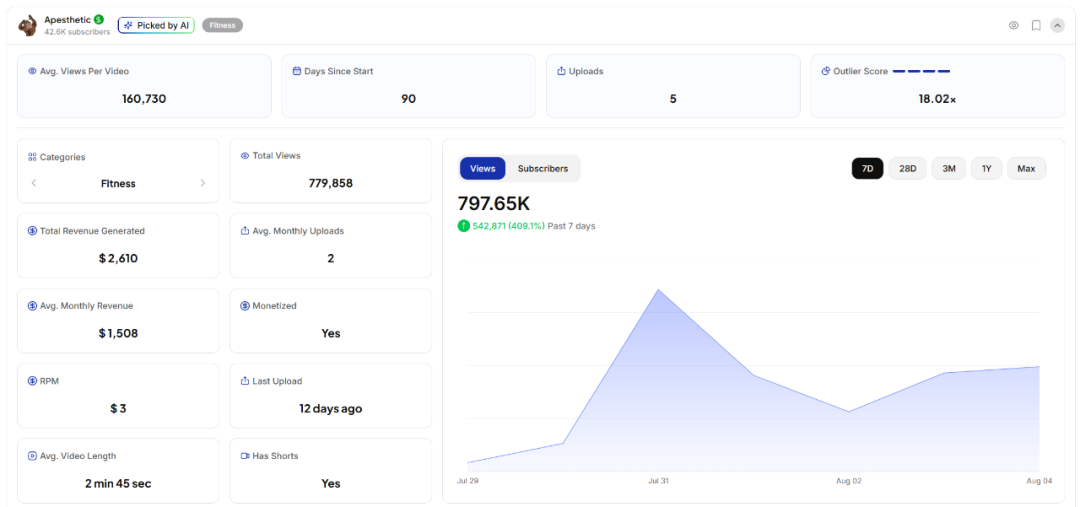Click the Fitness tag pill

click(222, 25)
